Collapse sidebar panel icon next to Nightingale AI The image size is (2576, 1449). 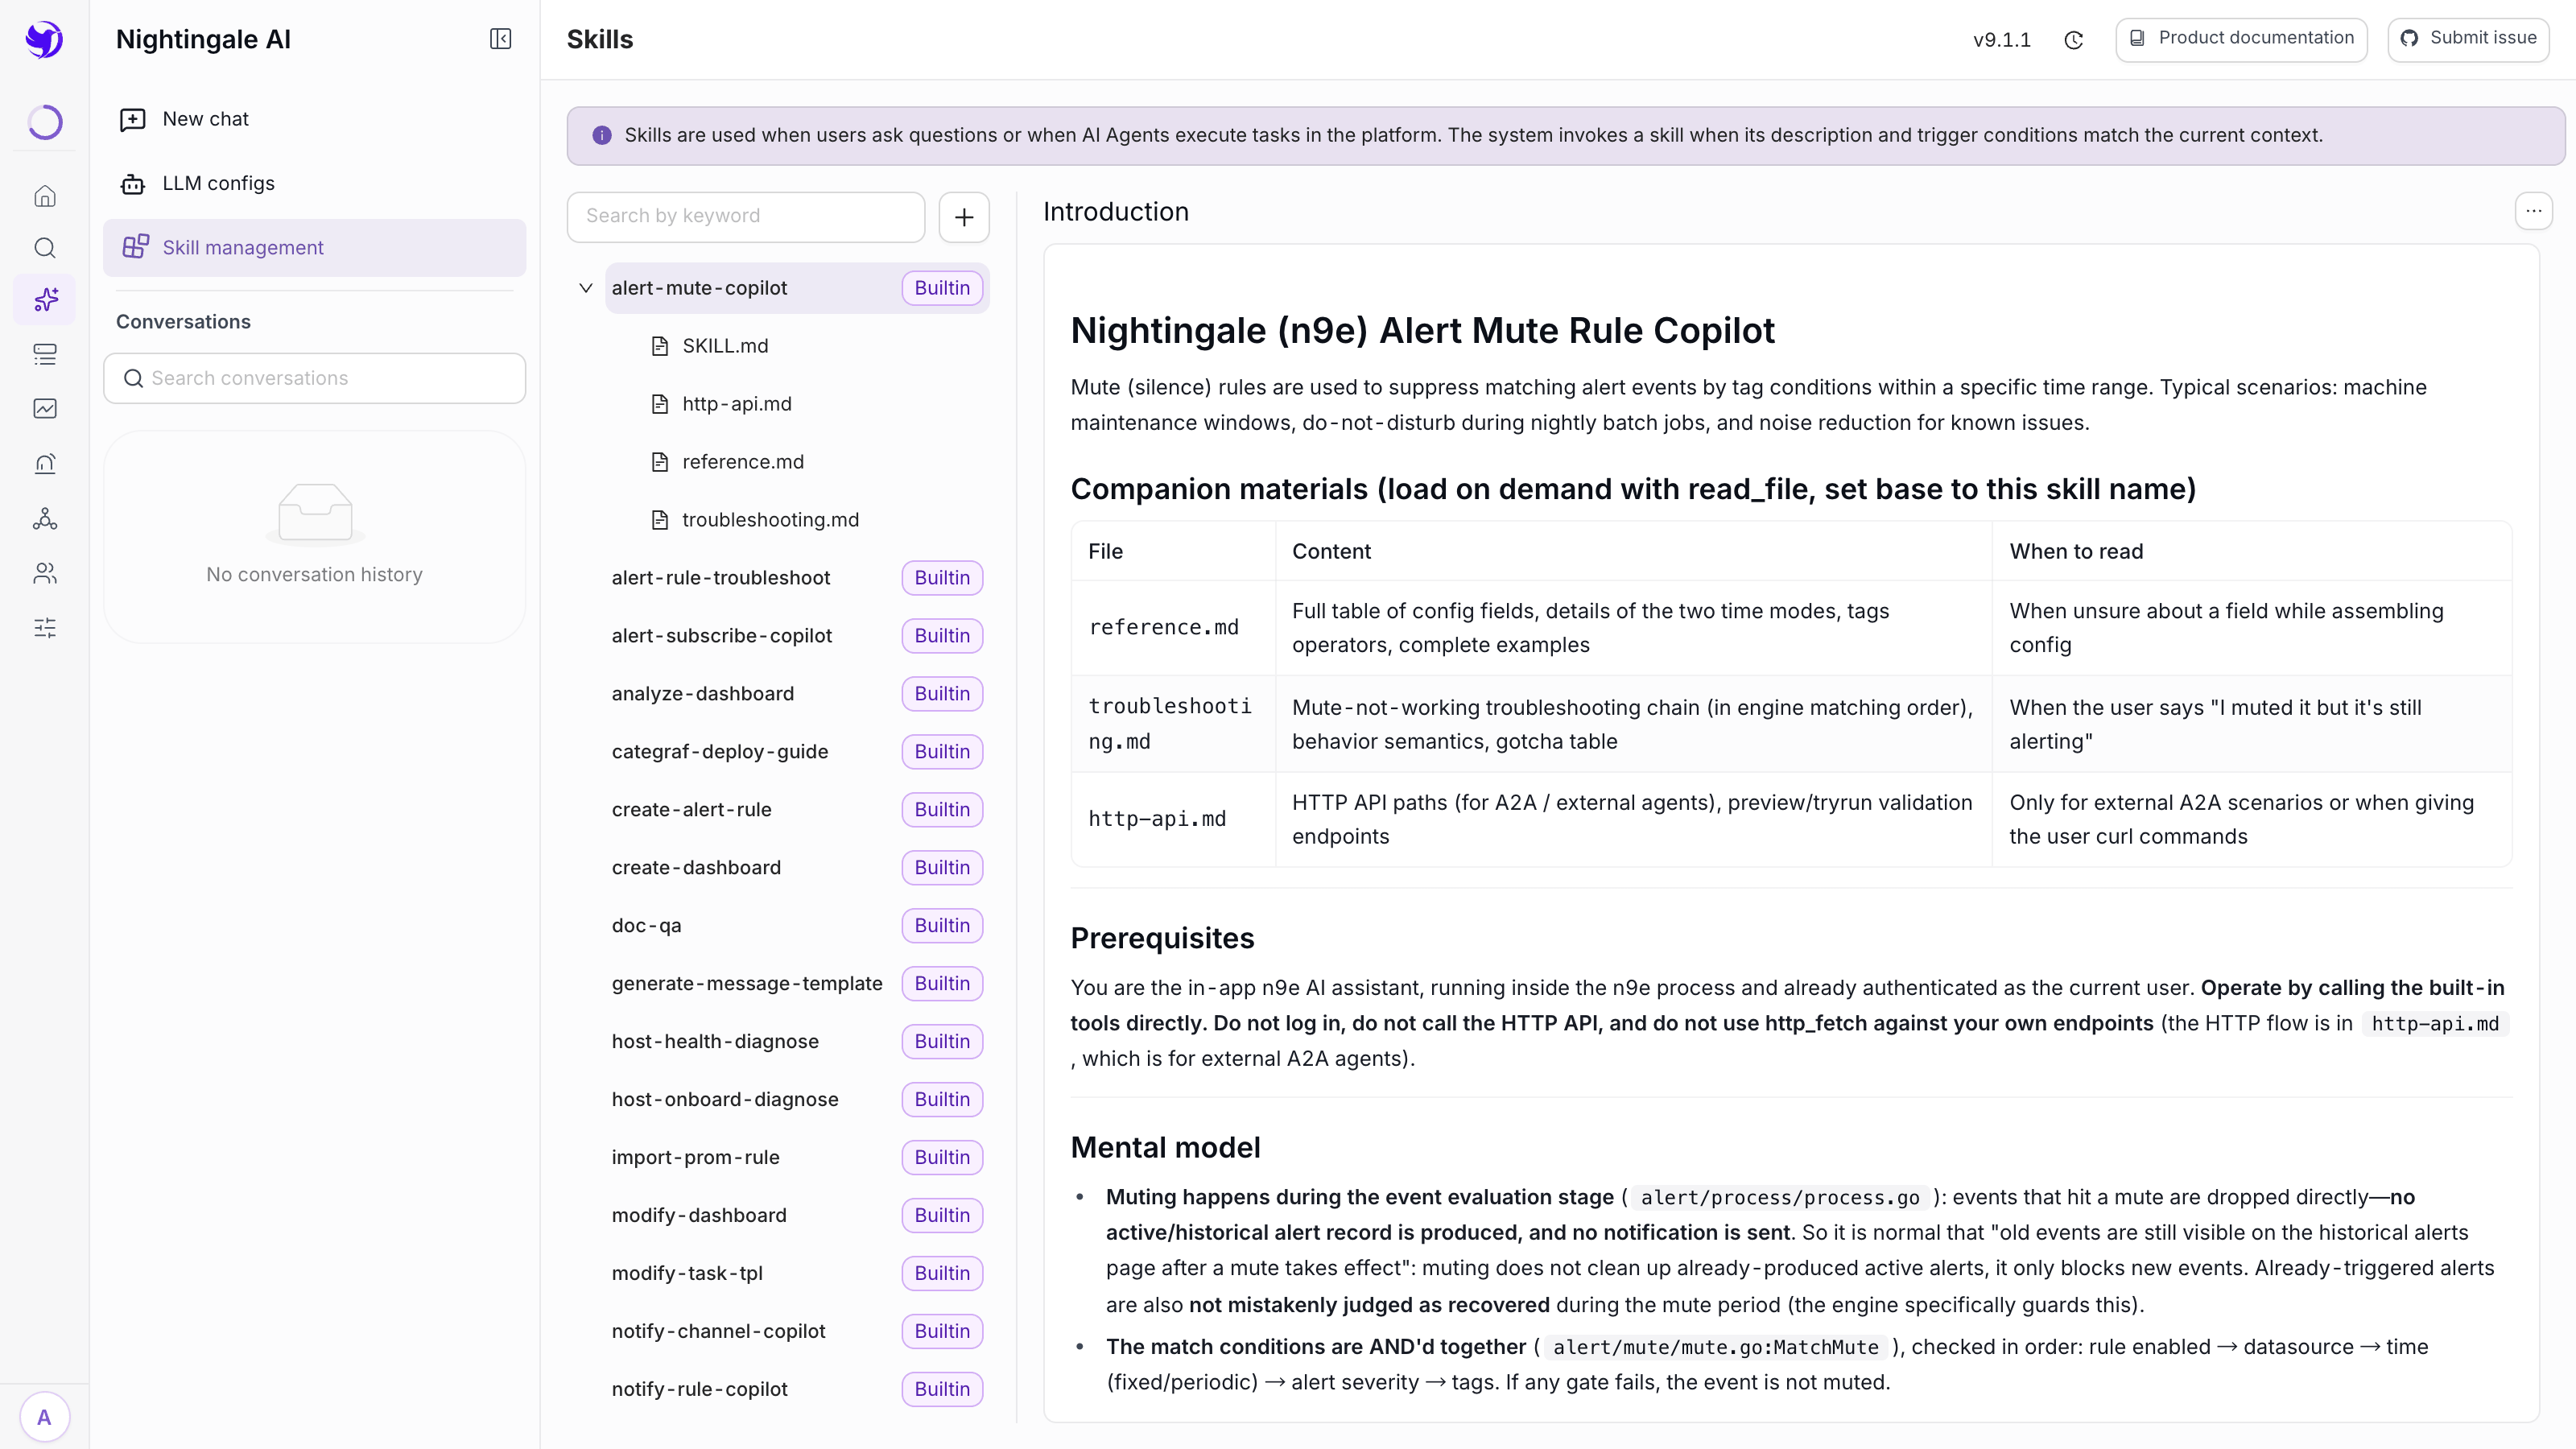[500, 39]
